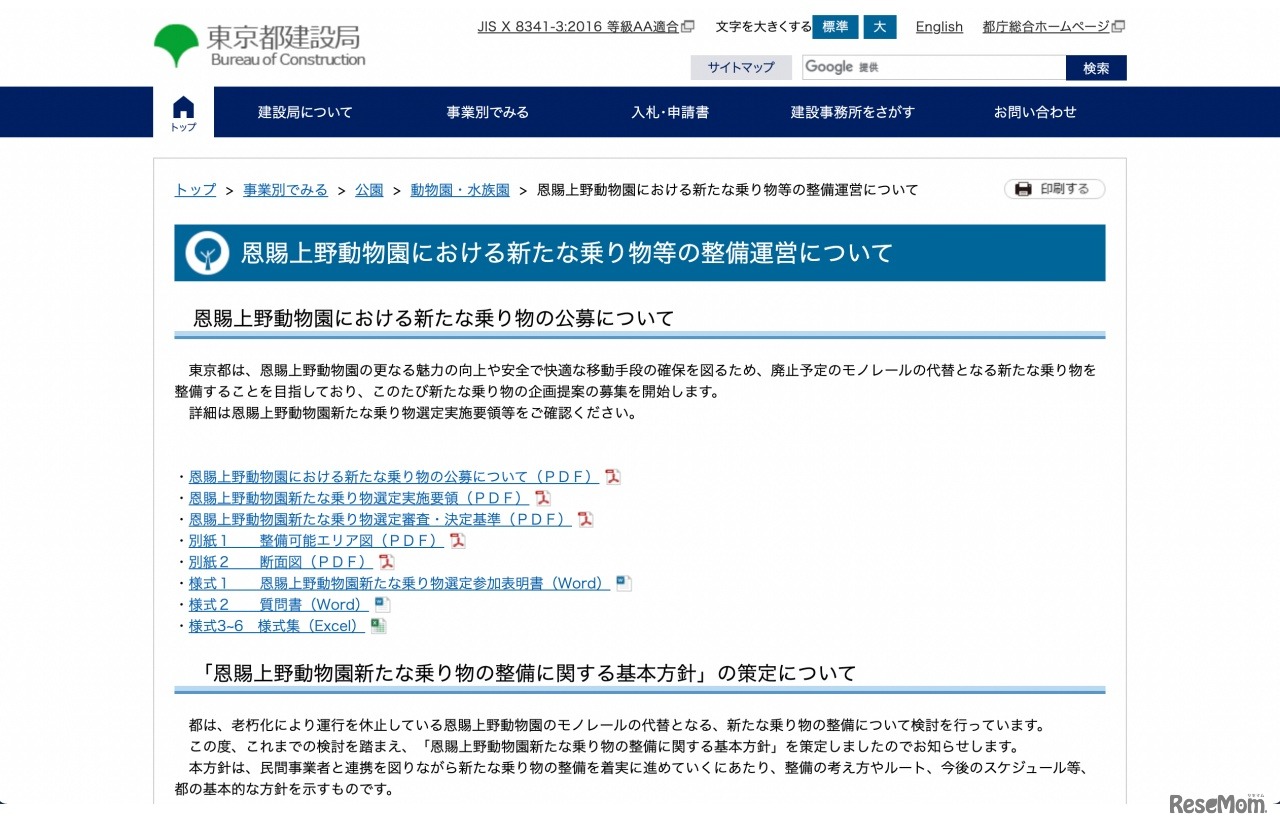Image resolution: width=1280 pixels, height=827 pixels.
Task: Open the 建設局について navigation menu
Action: (x=304, y=112)
